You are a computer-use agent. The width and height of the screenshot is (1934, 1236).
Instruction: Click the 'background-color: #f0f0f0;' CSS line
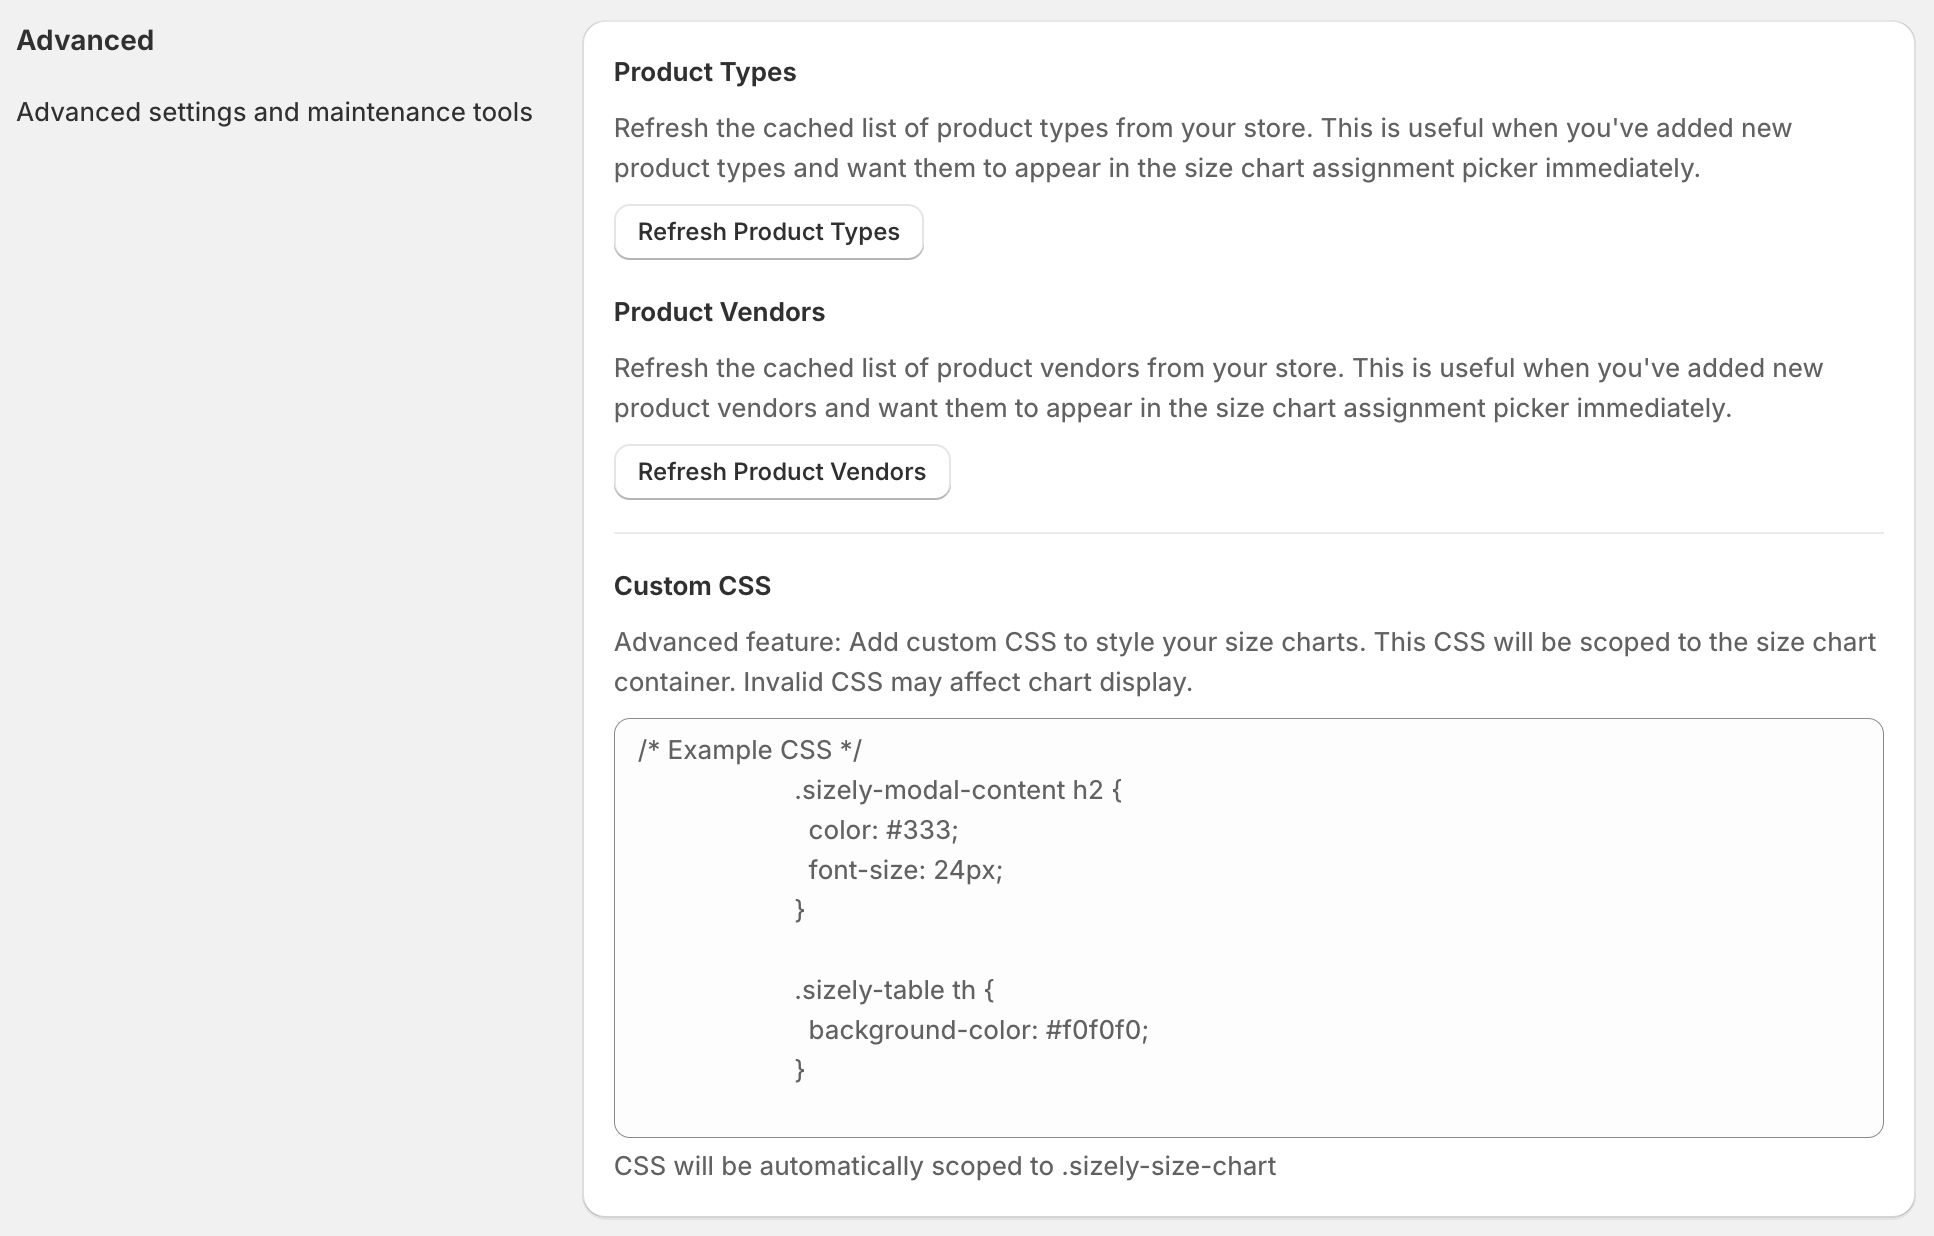(x=978, y=1030)
